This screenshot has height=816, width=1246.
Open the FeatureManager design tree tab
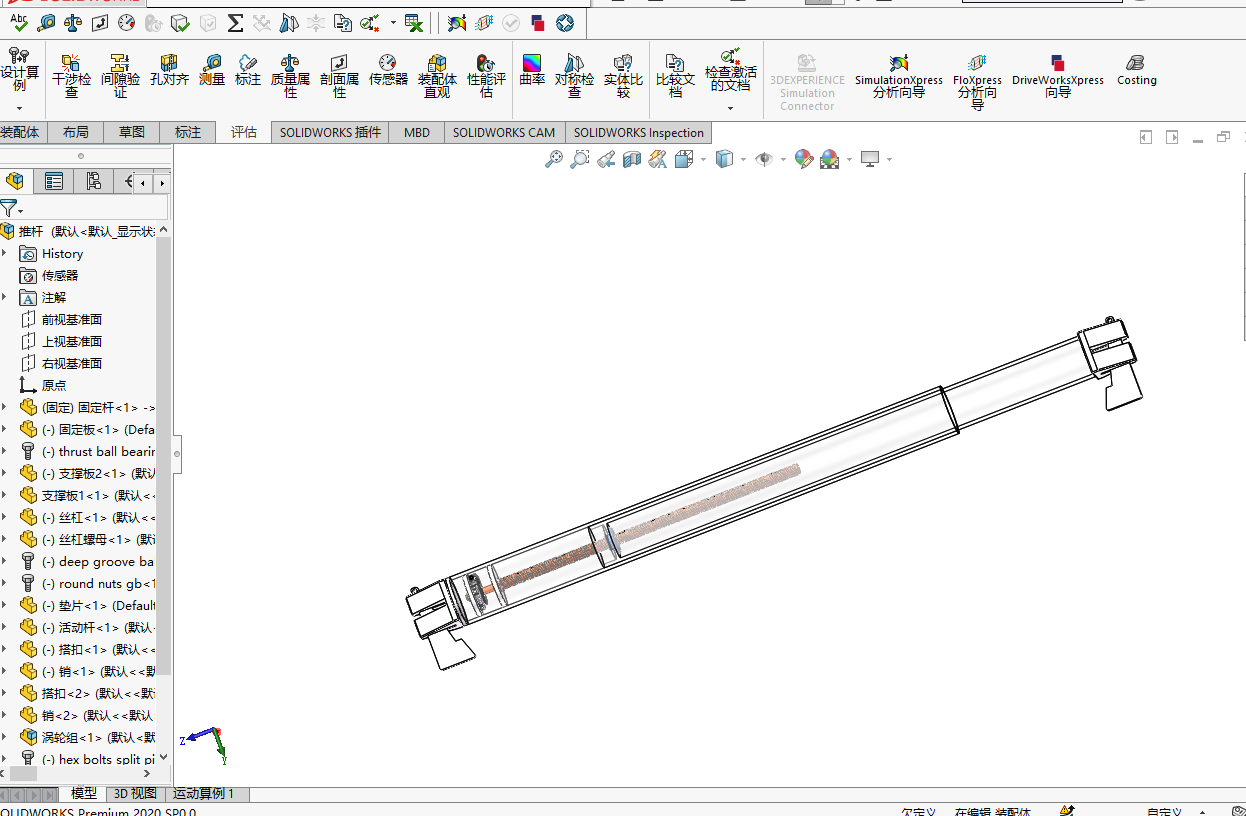point(15,181)
